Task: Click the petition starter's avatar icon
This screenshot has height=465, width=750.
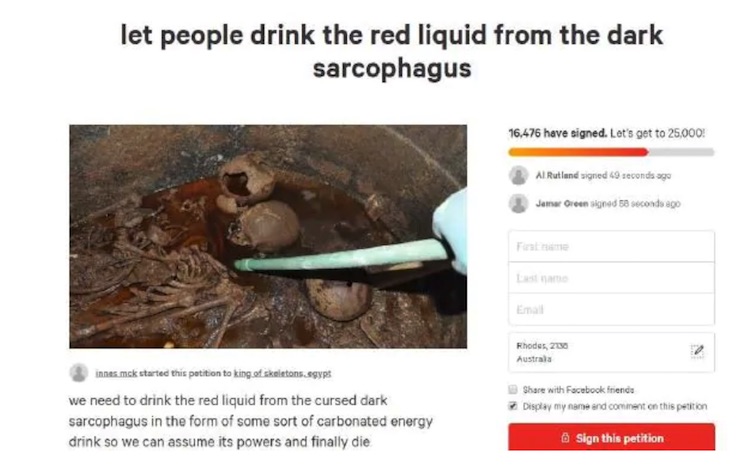Action: 79,373
